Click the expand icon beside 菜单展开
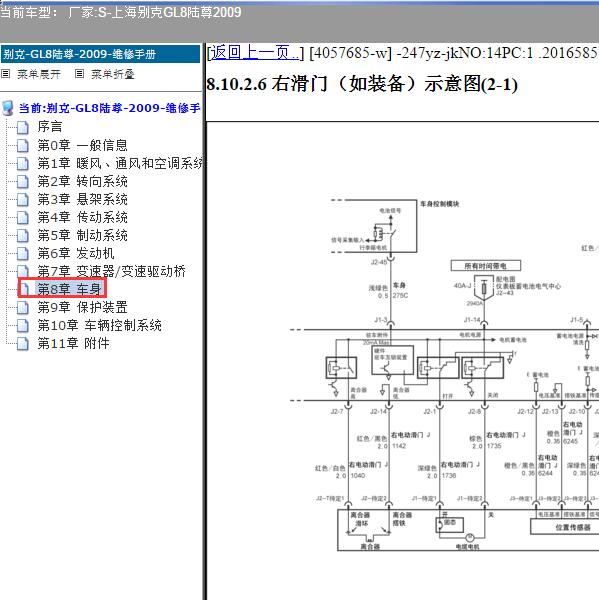Image resolution: width=599 pixels, height=600 pixels. [x=6, y=73]
